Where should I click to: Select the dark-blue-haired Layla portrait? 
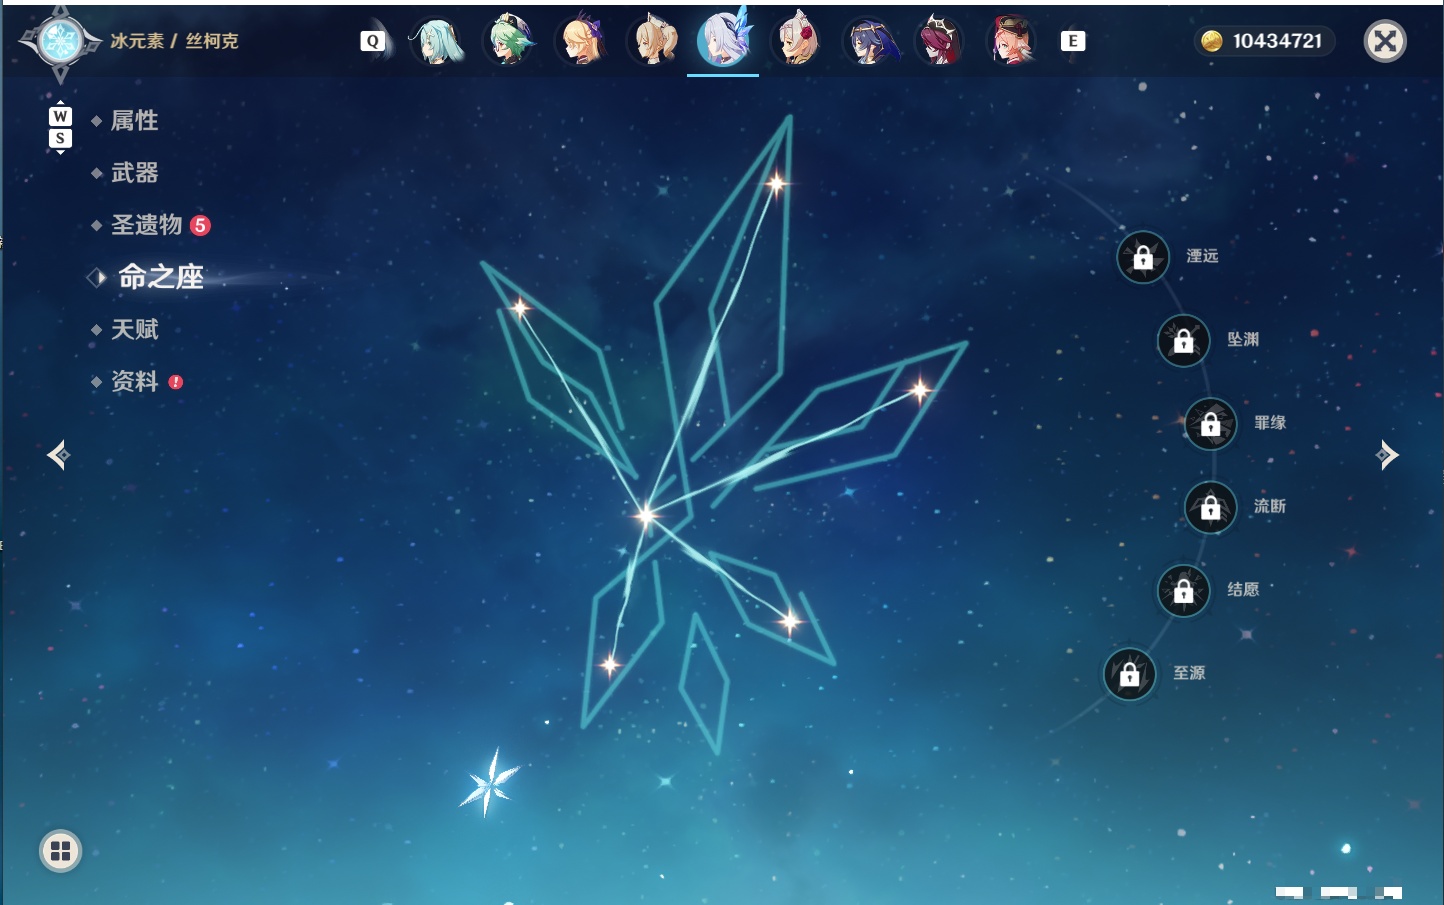869,41
